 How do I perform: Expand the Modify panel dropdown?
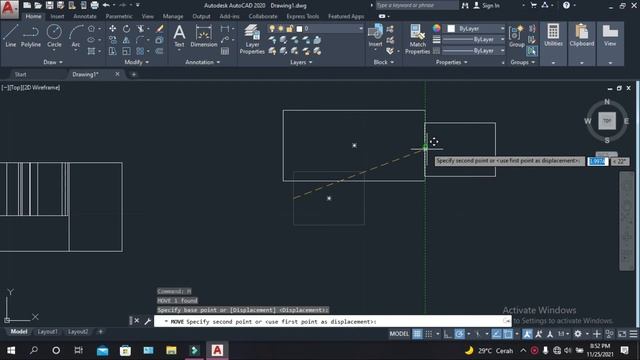[x=137, y=62]
